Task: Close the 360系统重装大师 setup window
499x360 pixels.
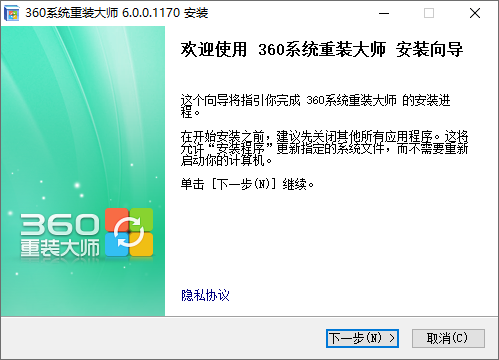Action: click(x=475, y=13)
